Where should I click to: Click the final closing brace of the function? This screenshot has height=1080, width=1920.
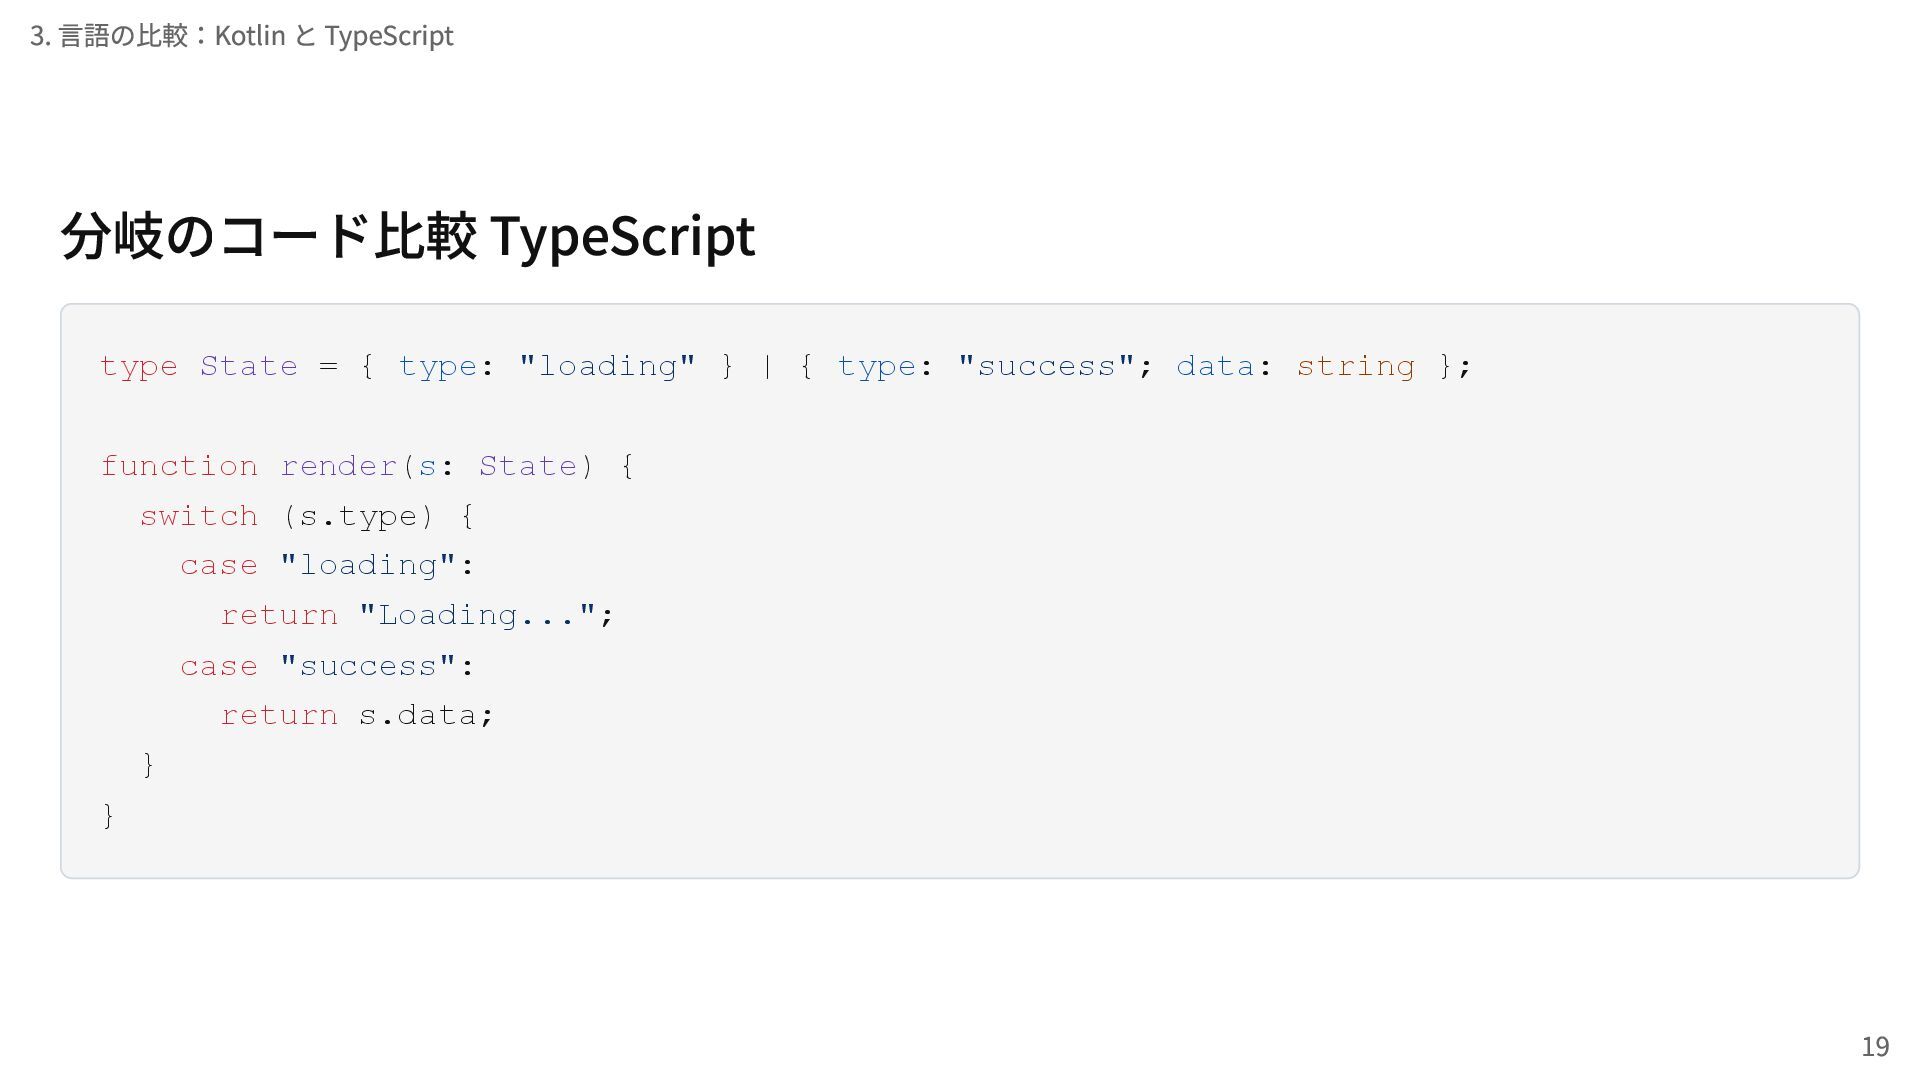[x=109, y=815]
